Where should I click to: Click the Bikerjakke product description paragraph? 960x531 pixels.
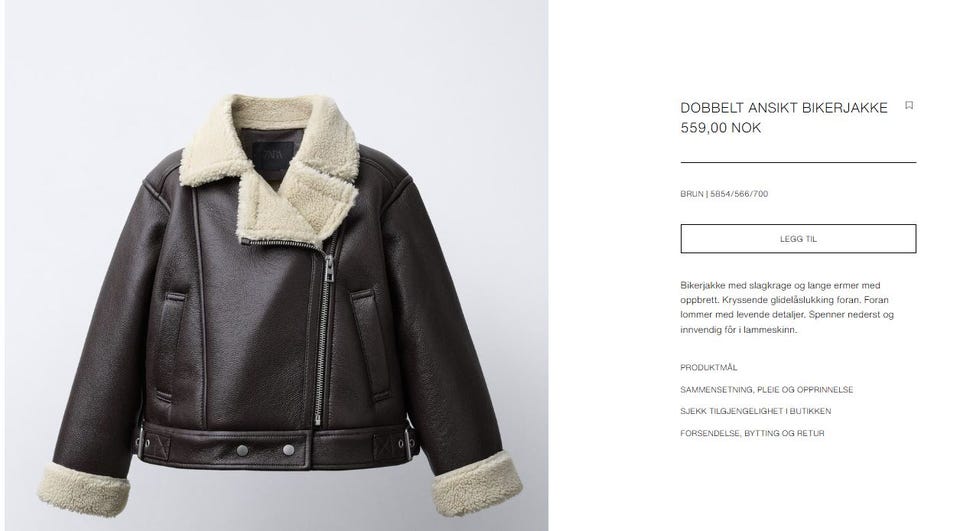787,307
